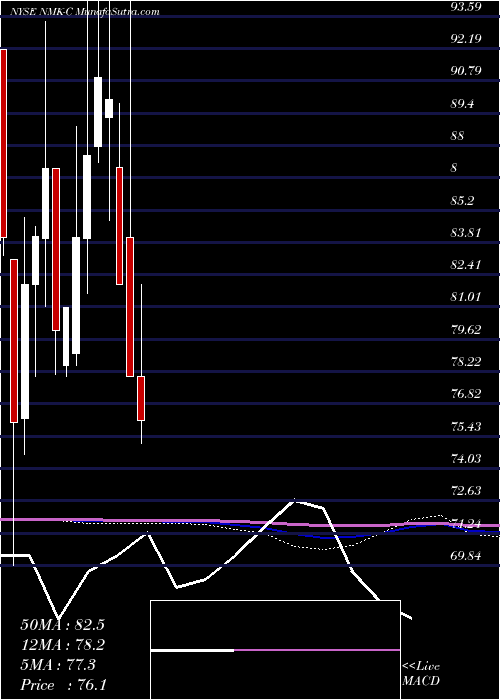Click the 90.79 price axis value
Viewport: 500px width, 700px height.
click(x=465, y=71)
